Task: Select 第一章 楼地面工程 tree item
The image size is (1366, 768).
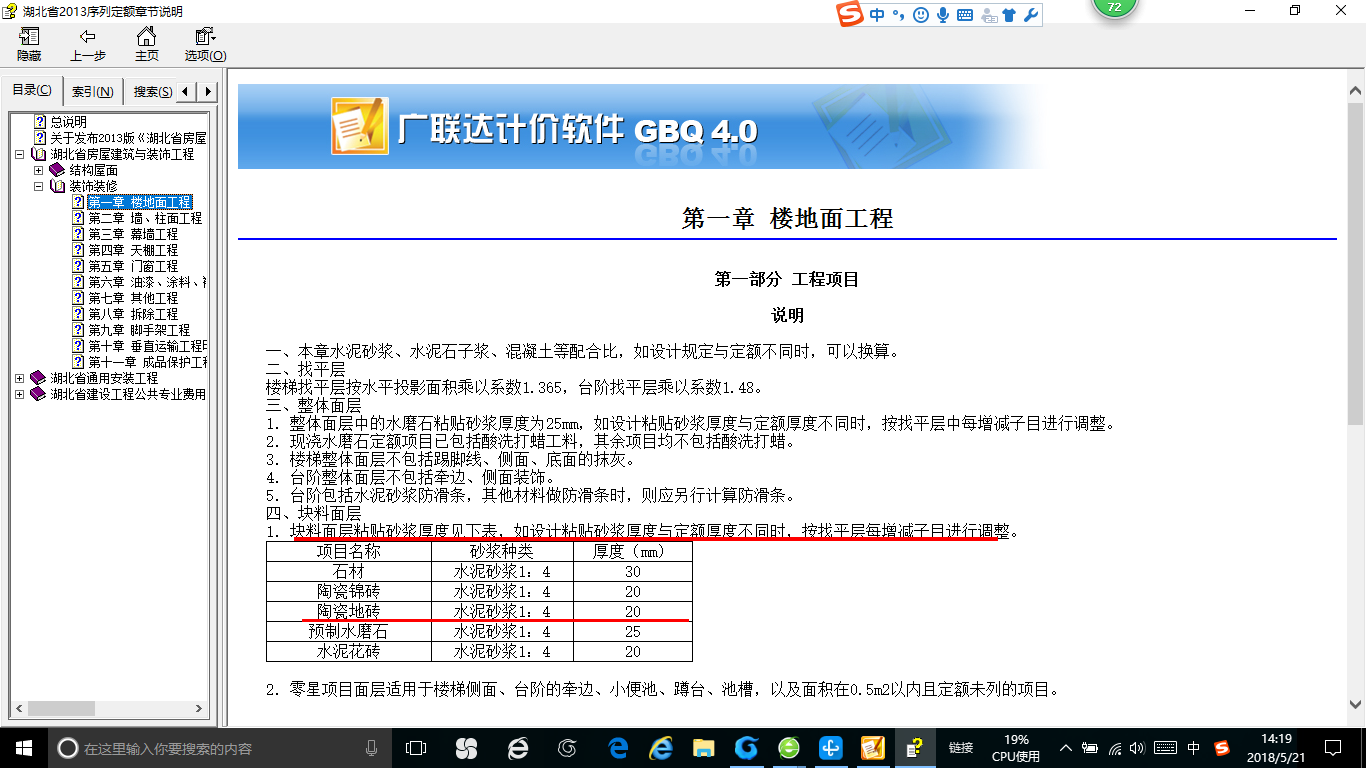Action: pos(139,202)
